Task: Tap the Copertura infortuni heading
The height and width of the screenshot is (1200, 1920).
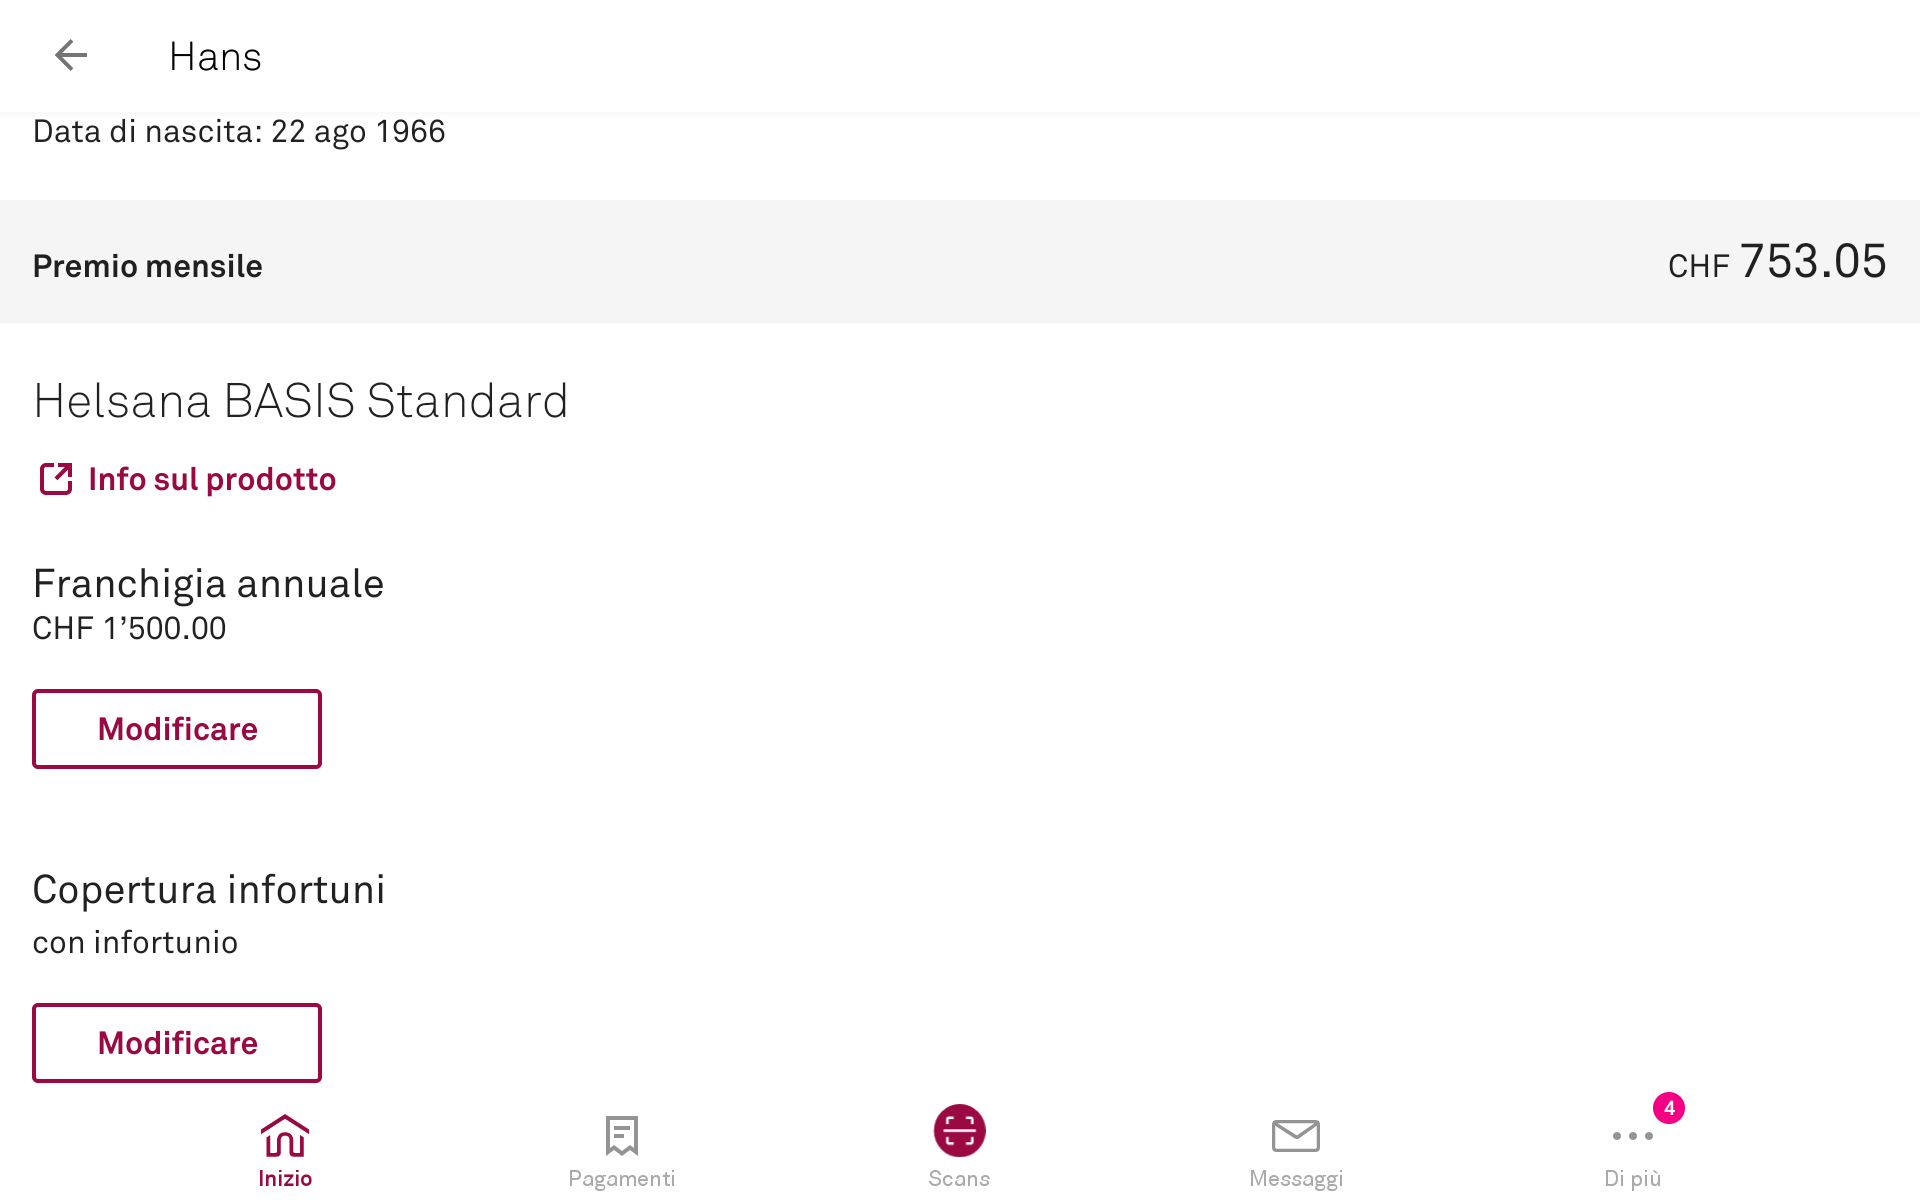Action: tap(209, 890)
